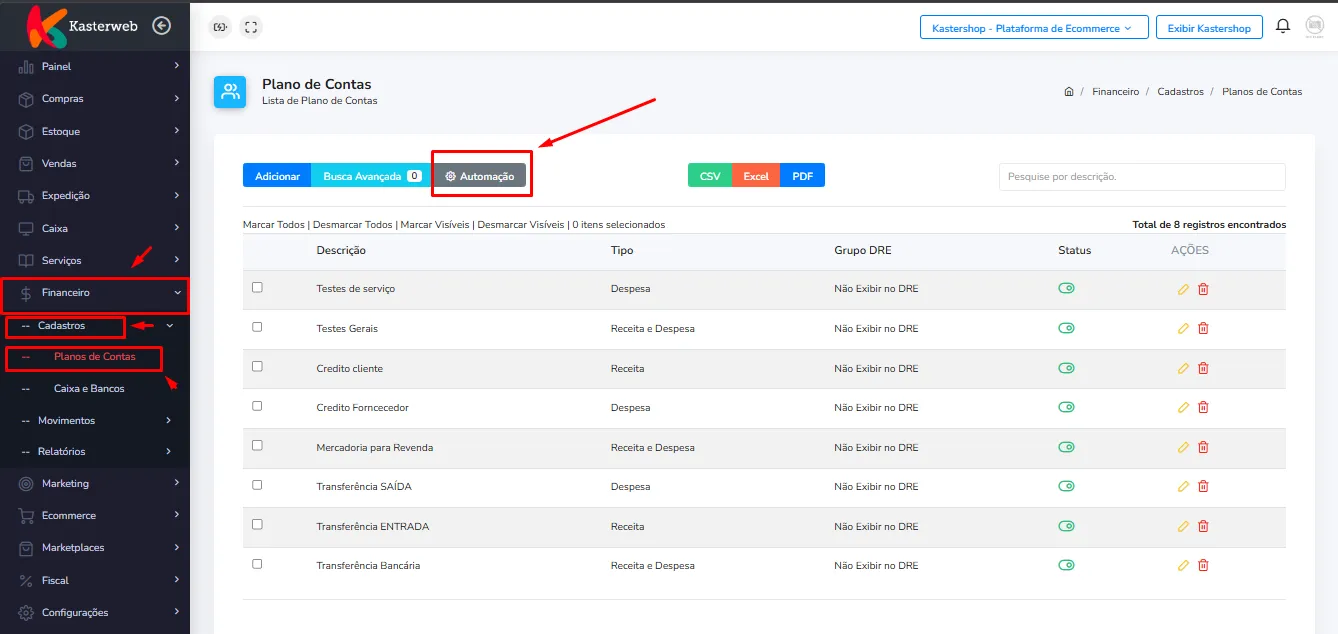
Task: Click the Adicionar button
Action: click(x=277, y=176)
